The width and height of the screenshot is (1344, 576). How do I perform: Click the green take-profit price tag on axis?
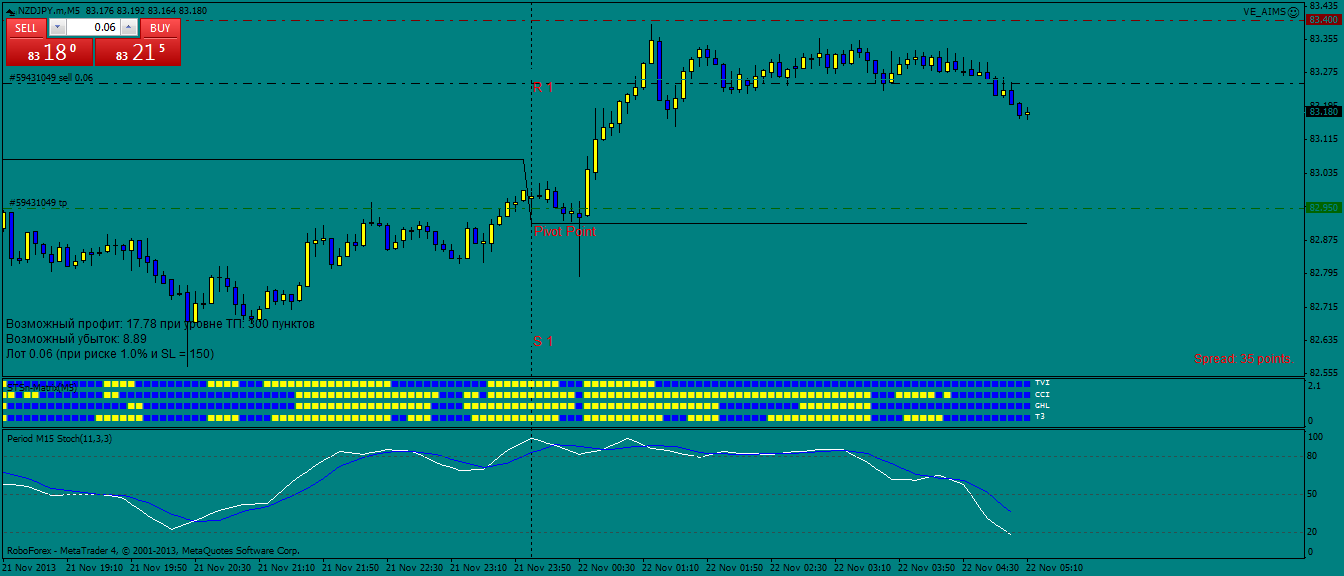(x=1324, y=208)
